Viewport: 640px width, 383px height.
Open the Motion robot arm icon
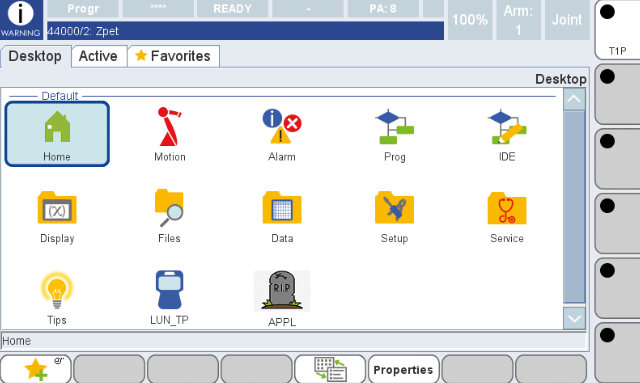[x=170, y=134]
